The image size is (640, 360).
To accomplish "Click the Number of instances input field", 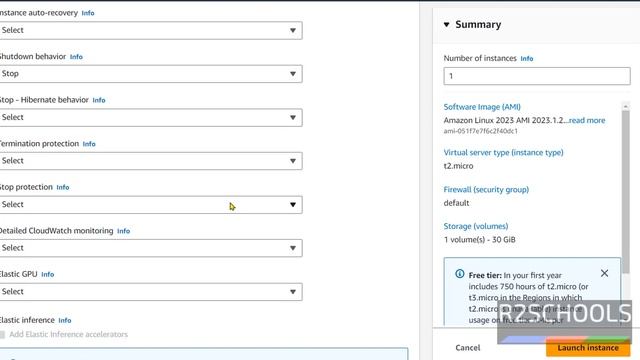I will [x=537, y=76].
